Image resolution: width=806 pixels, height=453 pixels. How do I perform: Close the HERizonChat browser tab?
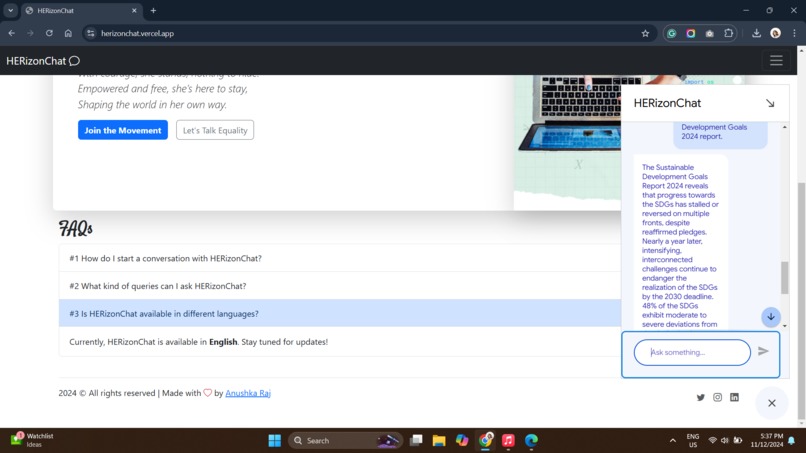tap(134, 10)
